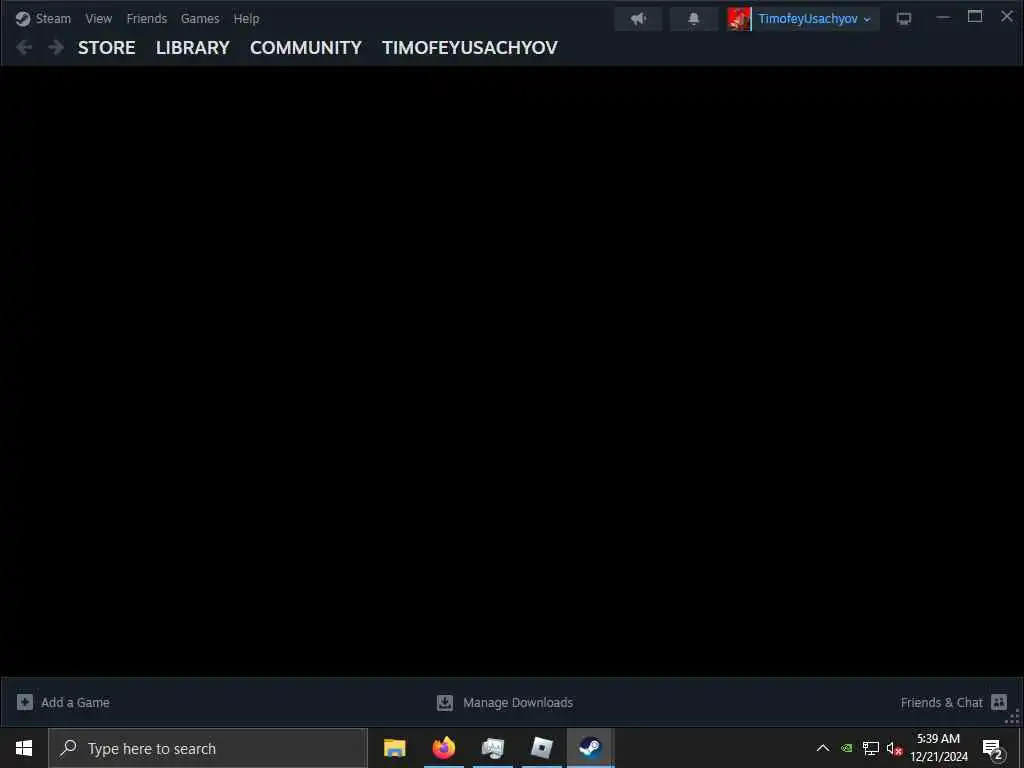Viewport: 1024px width, 768px height.
Task: Click the Add a Game label
Action: click(x=75, y=703)
